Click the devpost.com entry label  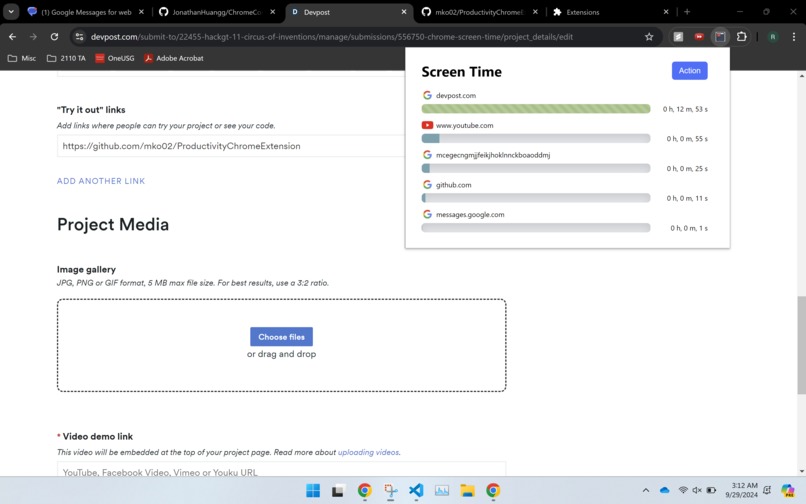pos(455,96)
